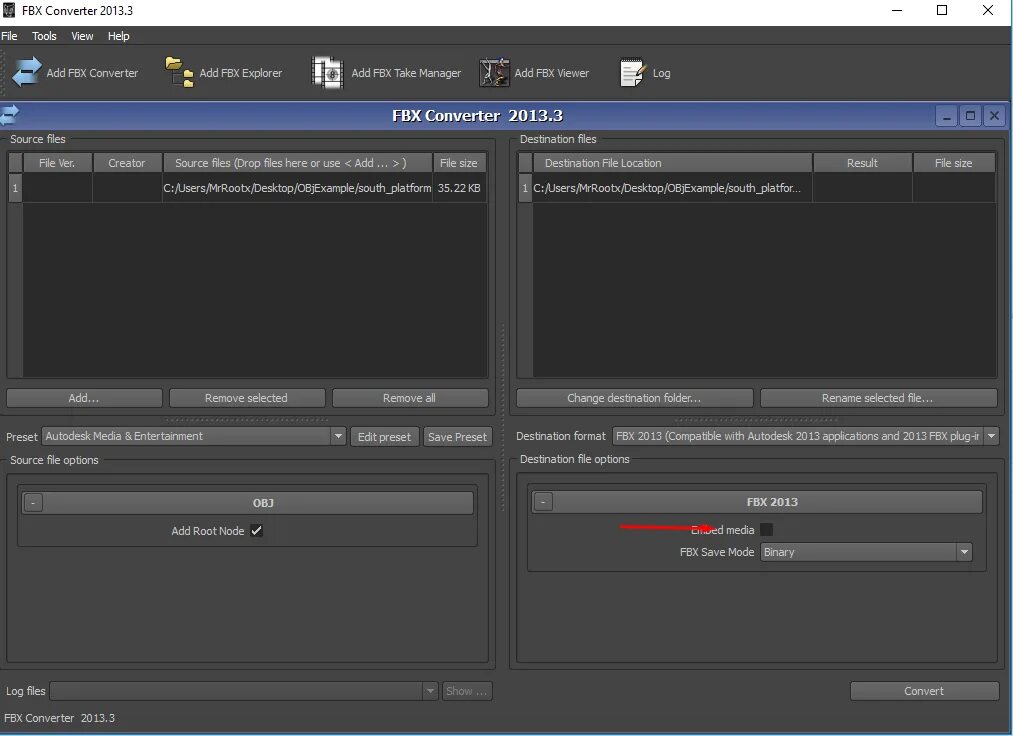Viewport: 1013px width, 736px height.
Task: Click Change destination folder... button
Action: coord(634,398)
